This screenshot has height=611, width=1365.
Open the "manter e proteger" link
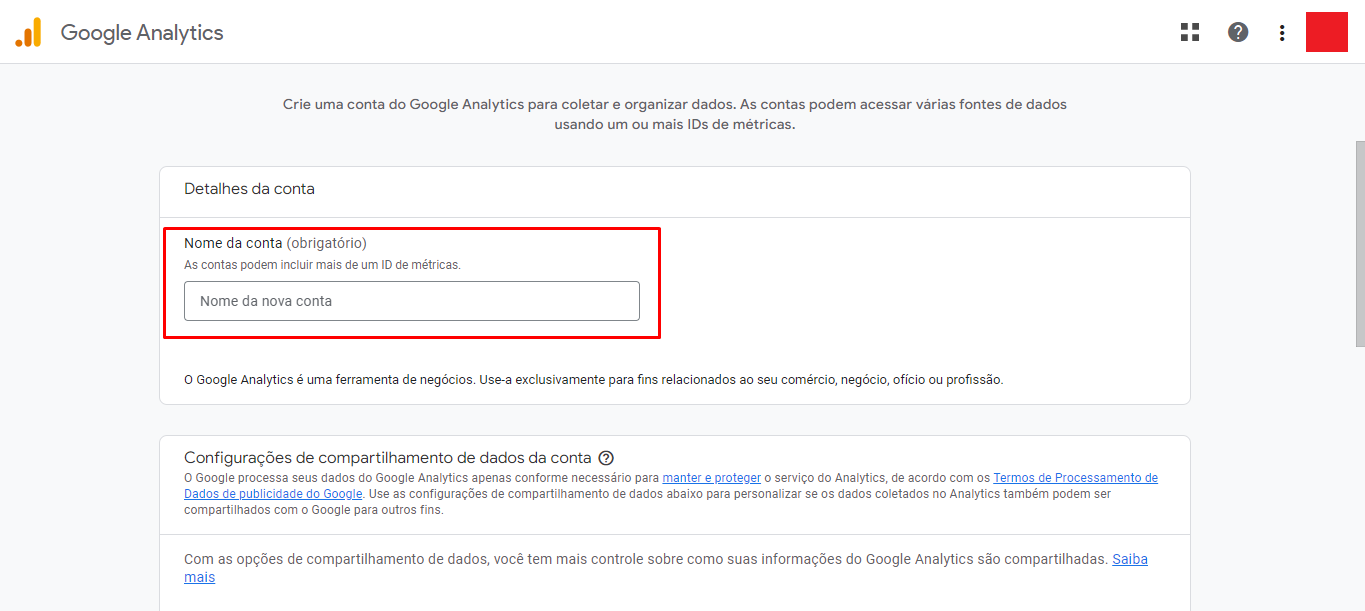coord(711,478)
